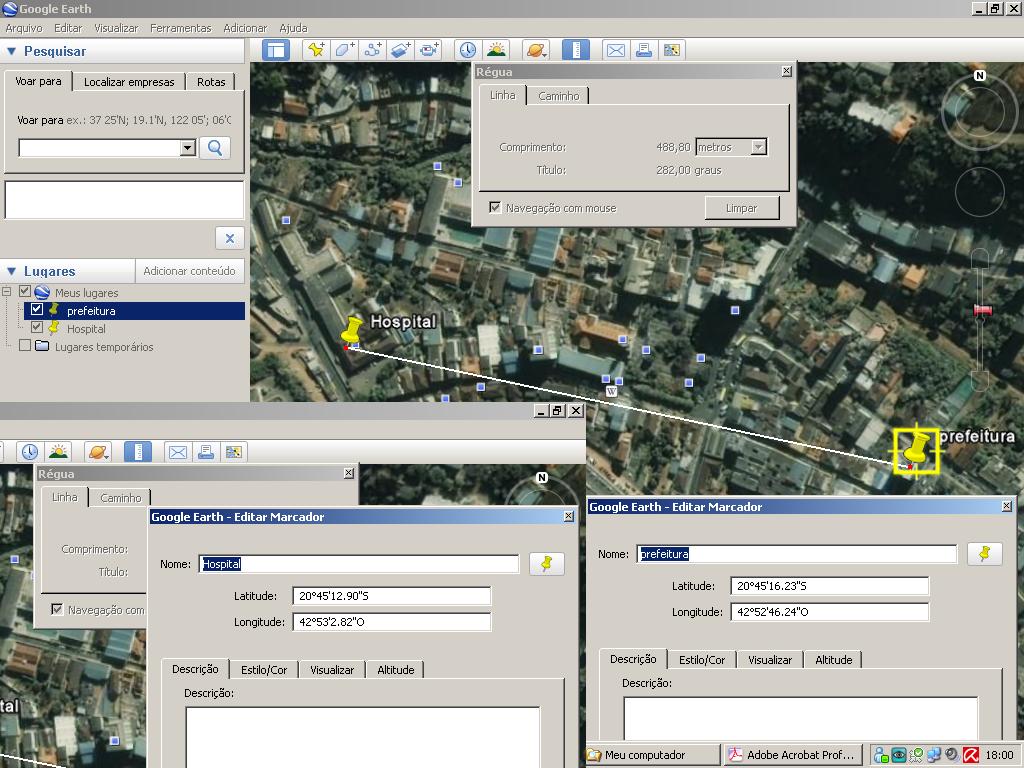The image size is (1024, 768).
Task: Click the Add Path toolbar icon
Action: 373,50
